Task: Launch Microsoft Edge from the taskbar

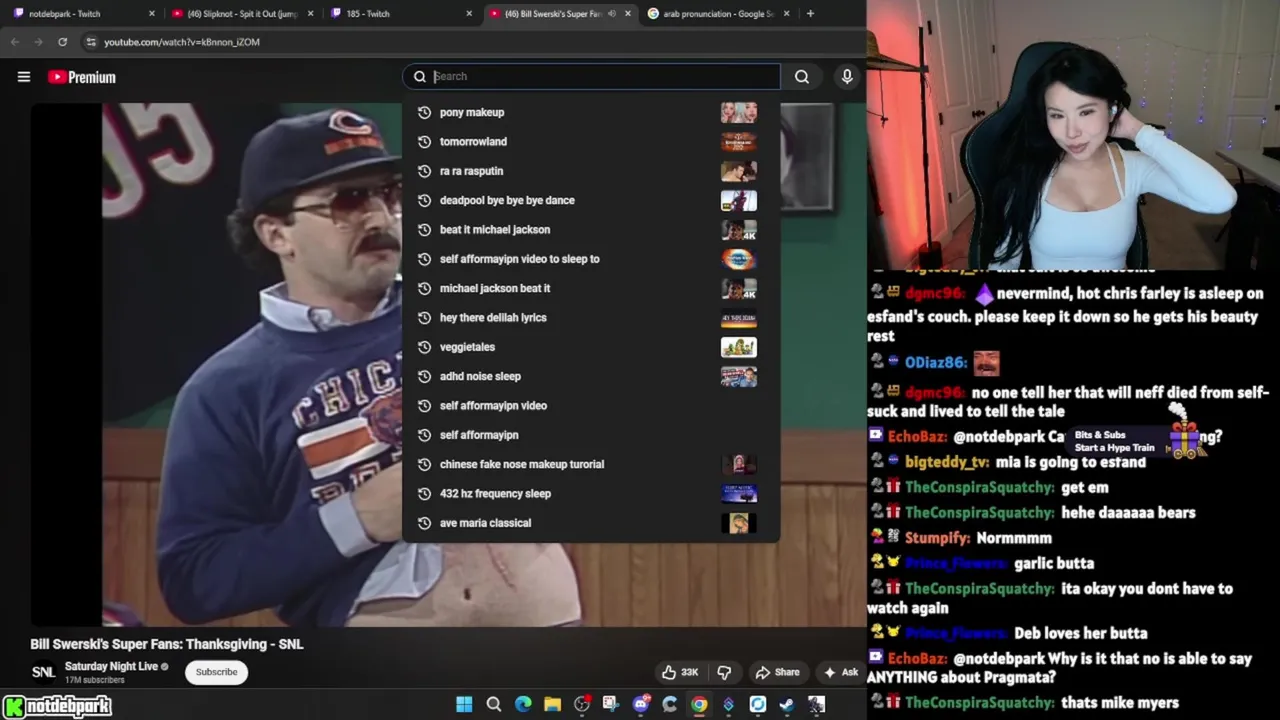Action: click(523, 705)
